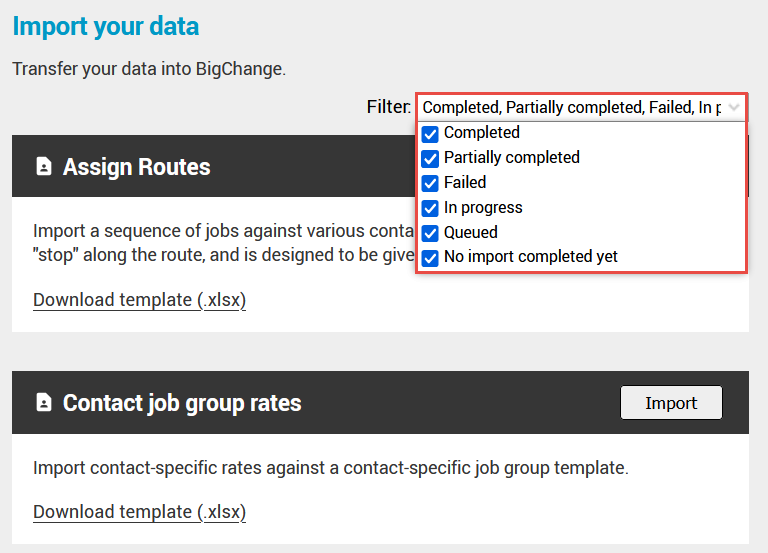Download the Assign Routes xlsx template
This screenshot has height=553, width=768.
coord(139,300)
